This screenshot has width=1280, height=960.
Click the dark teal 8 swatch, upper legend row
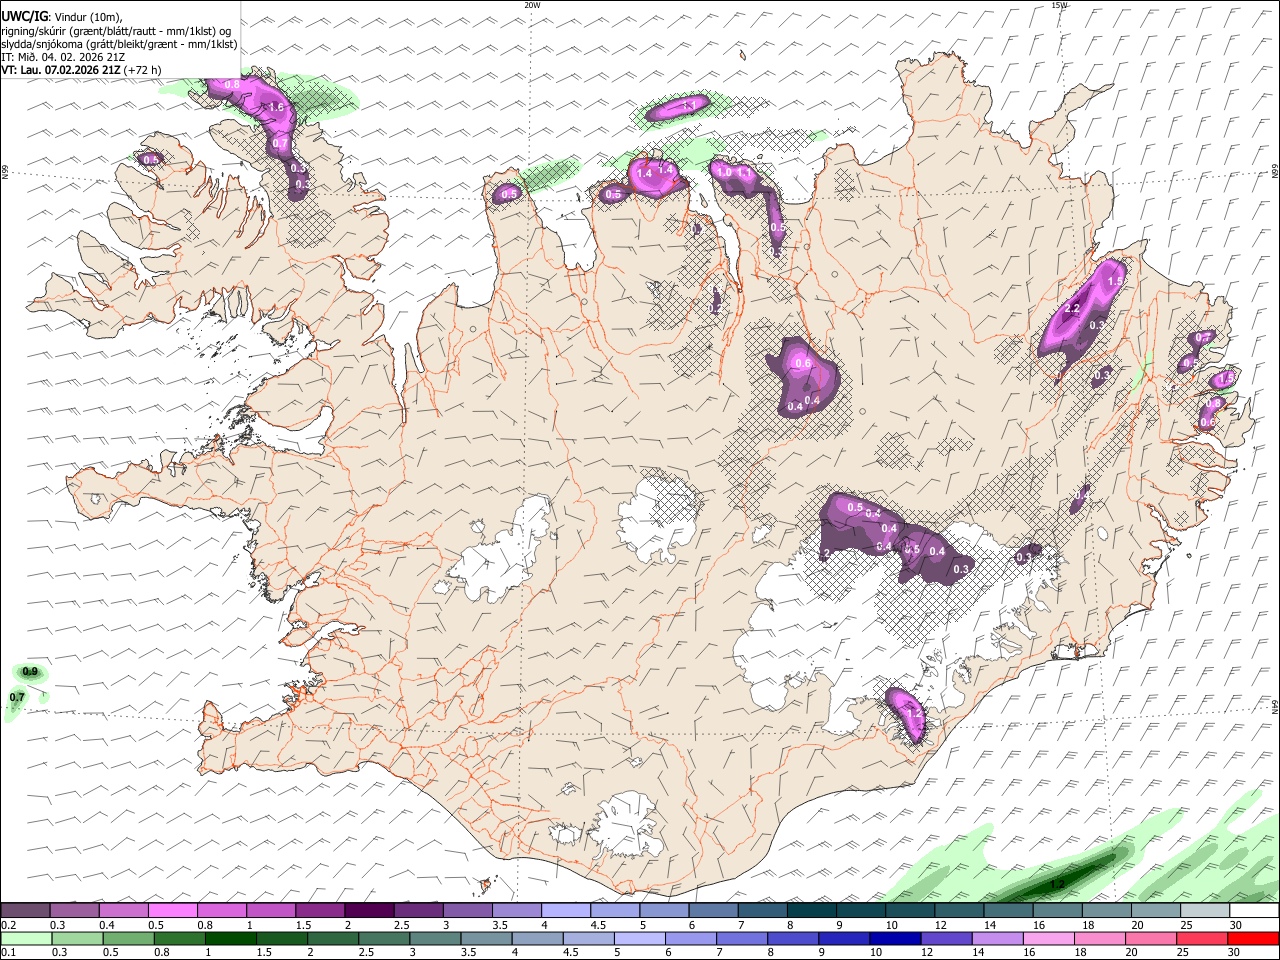coord(811,911)
